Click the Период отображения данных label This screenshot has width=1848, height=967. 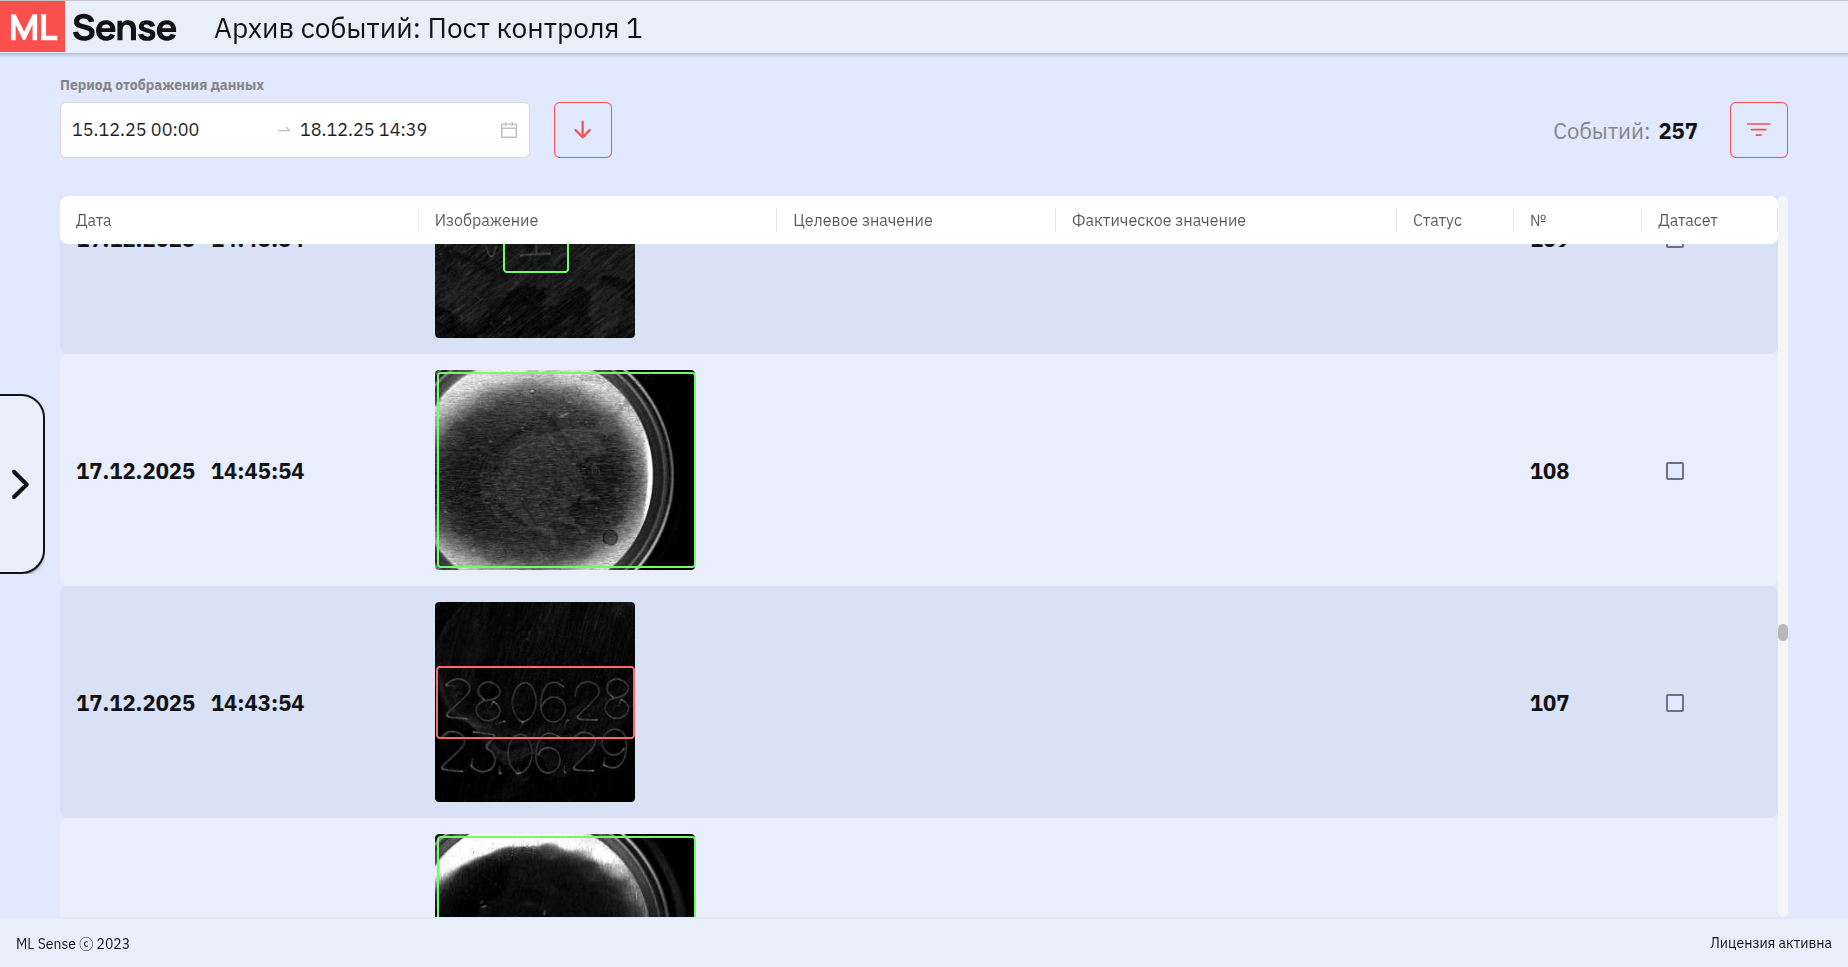coord(162,85)
